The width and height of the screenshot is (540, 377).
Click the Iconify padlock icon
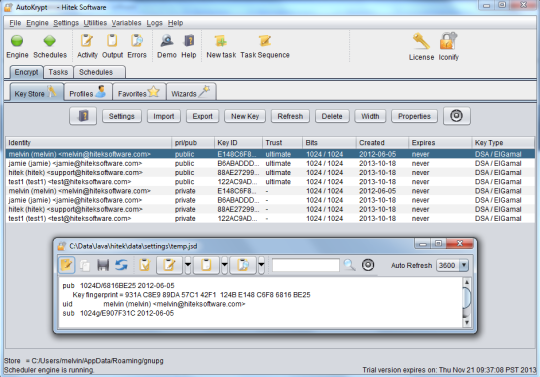pos(448,41)
